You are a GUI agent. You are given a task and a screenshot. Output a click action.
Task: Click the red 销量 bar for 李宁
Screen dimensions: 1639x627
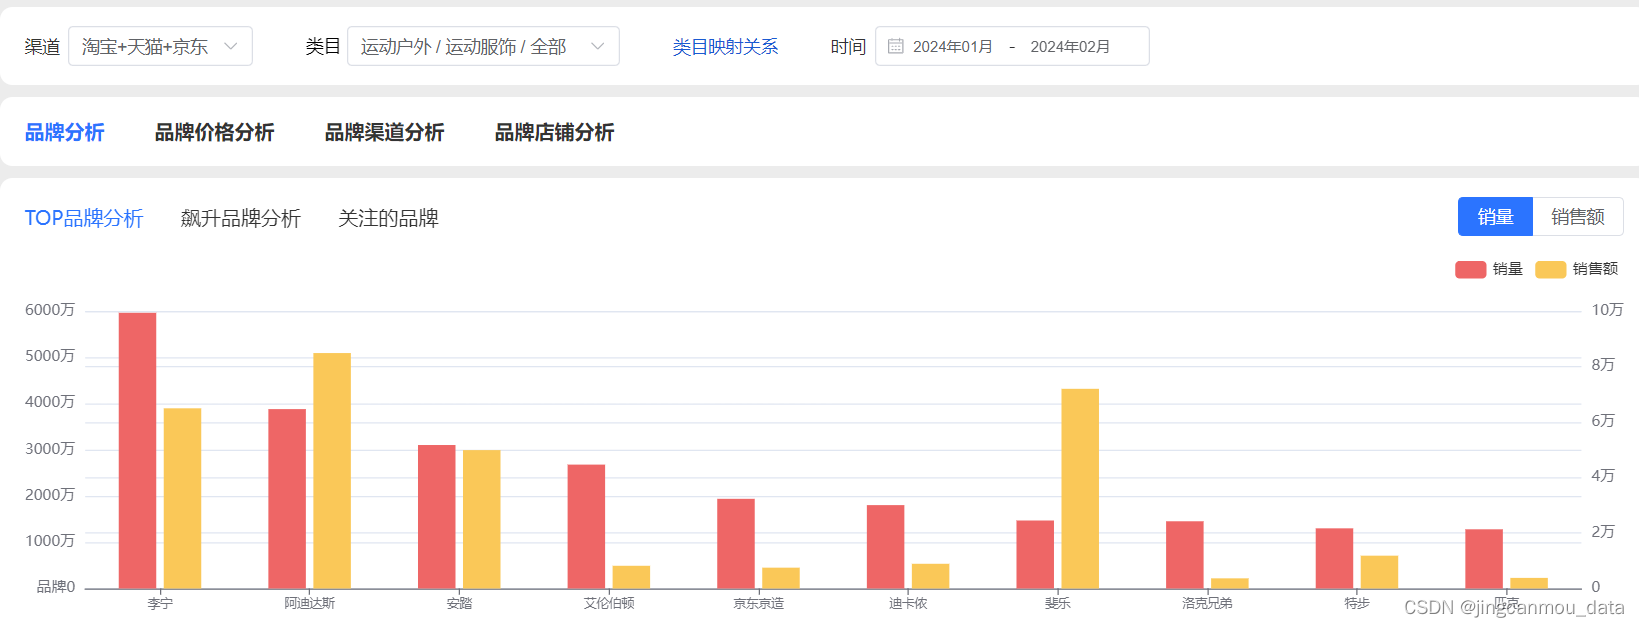[x=138, y=450]
